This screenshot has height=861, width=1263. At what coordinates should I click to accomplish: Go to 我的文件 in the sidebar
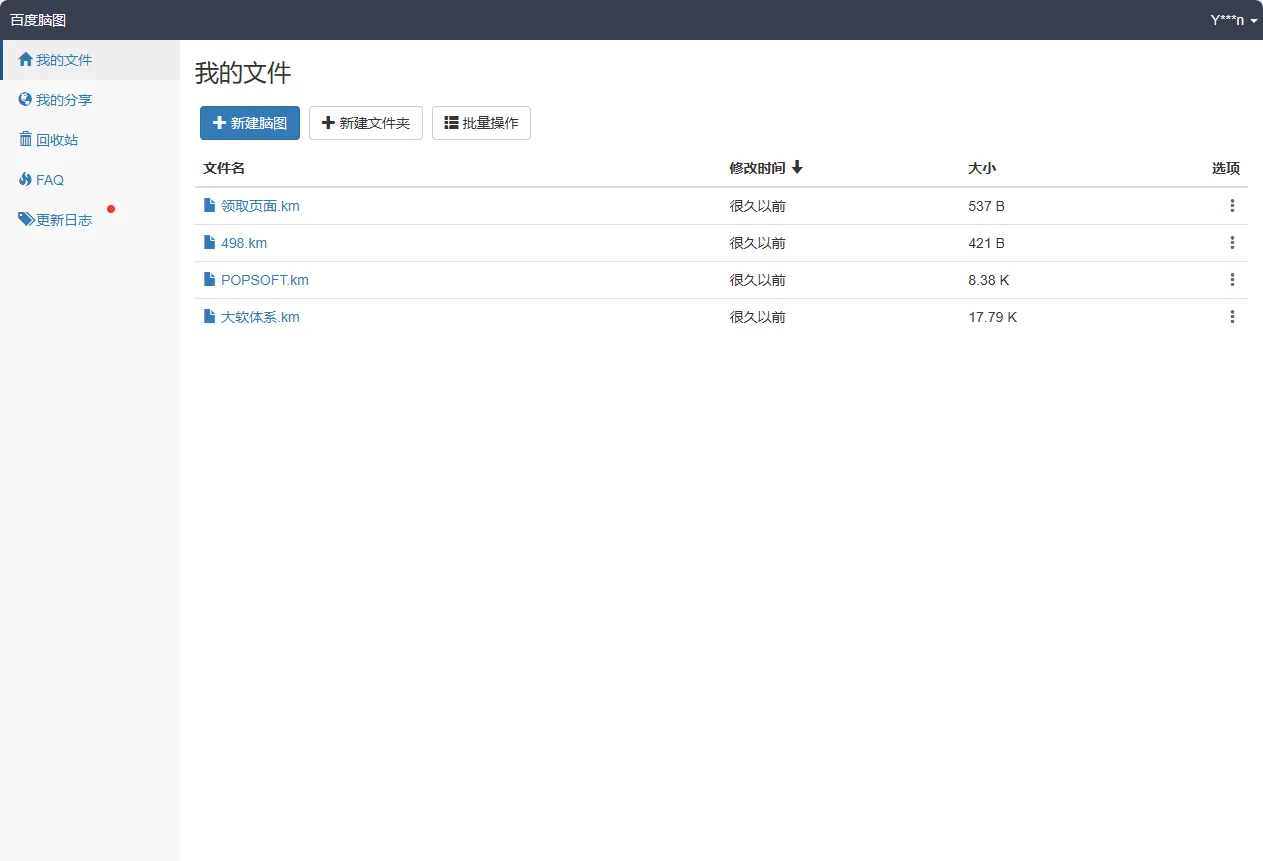click(x=63, y=60)
